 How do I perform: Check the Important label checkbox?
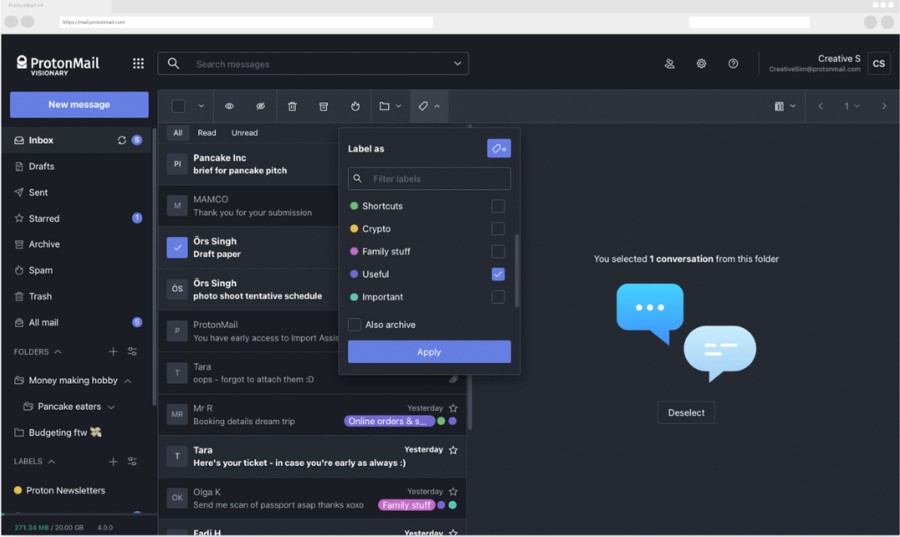tap(498, 297)
